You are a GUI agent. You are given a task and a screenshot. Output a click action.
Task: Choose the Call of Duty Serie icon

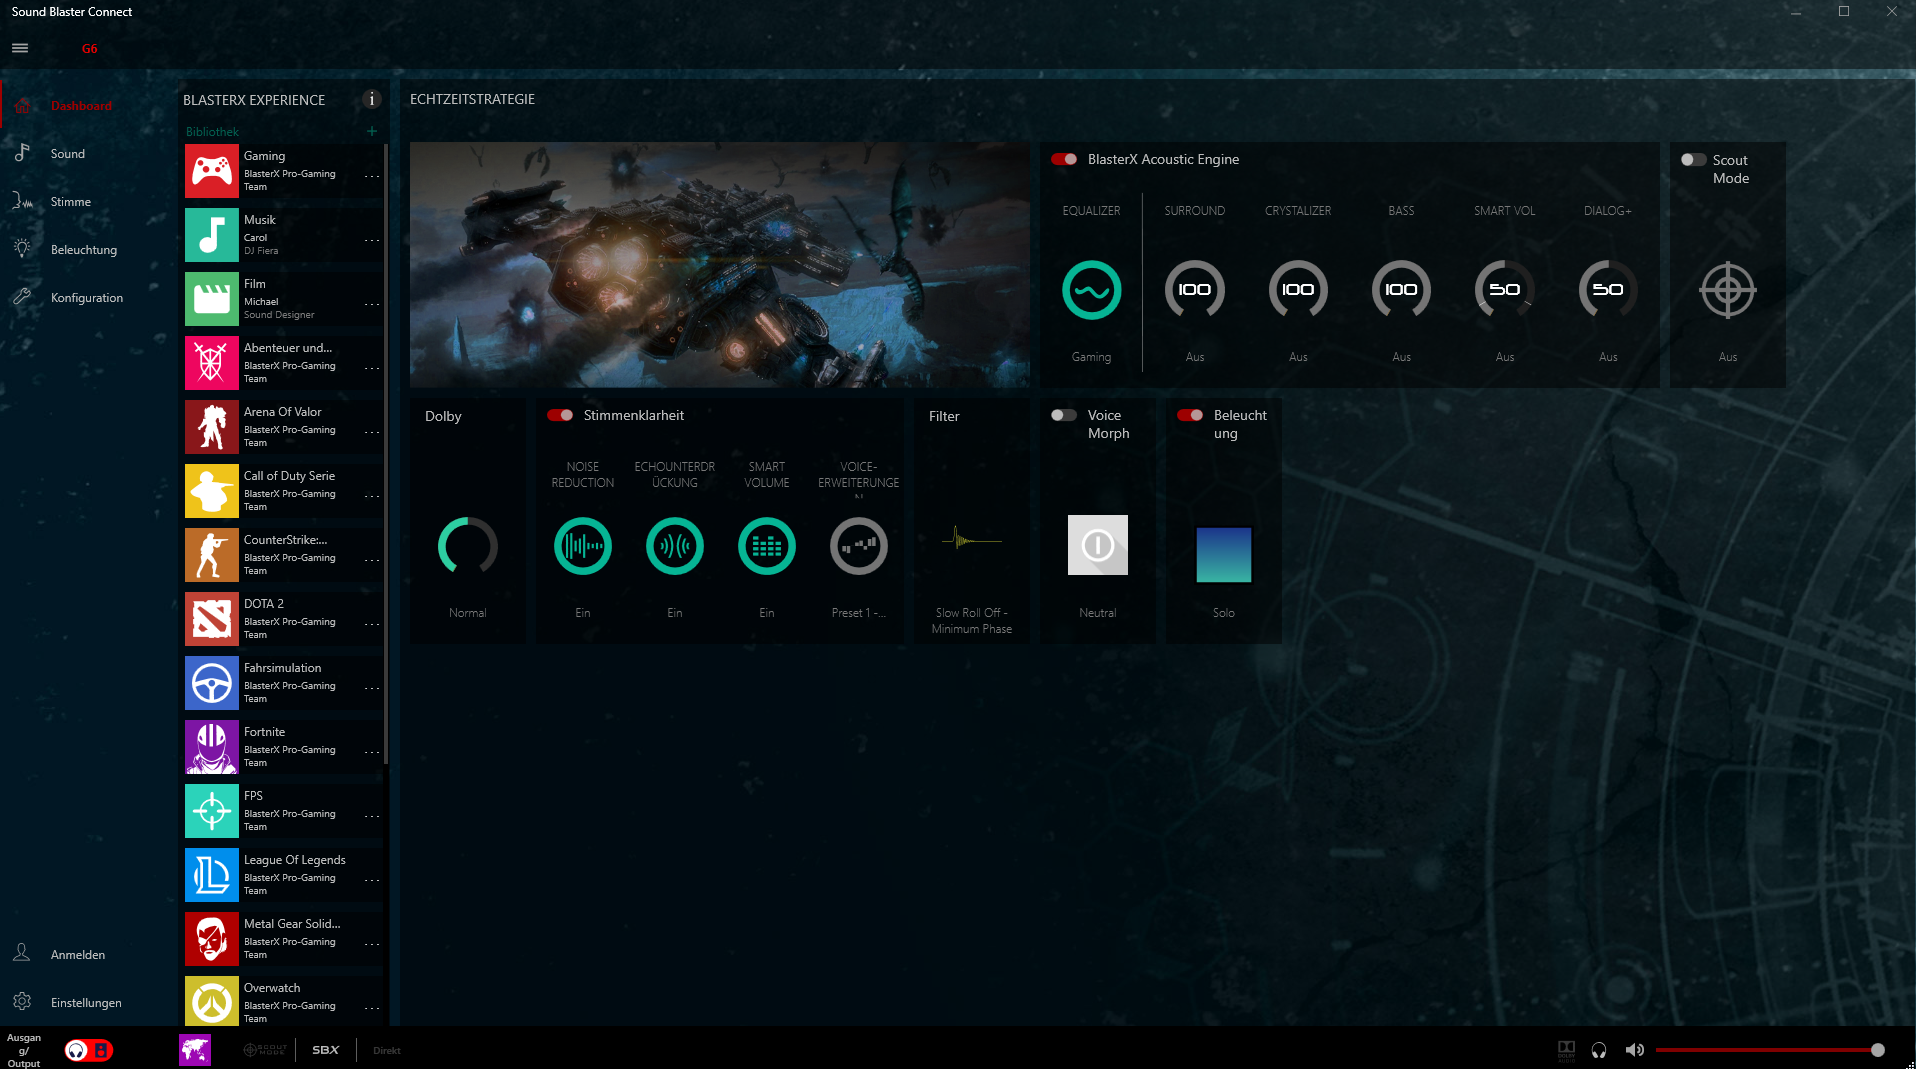click(x=212, y=491)
